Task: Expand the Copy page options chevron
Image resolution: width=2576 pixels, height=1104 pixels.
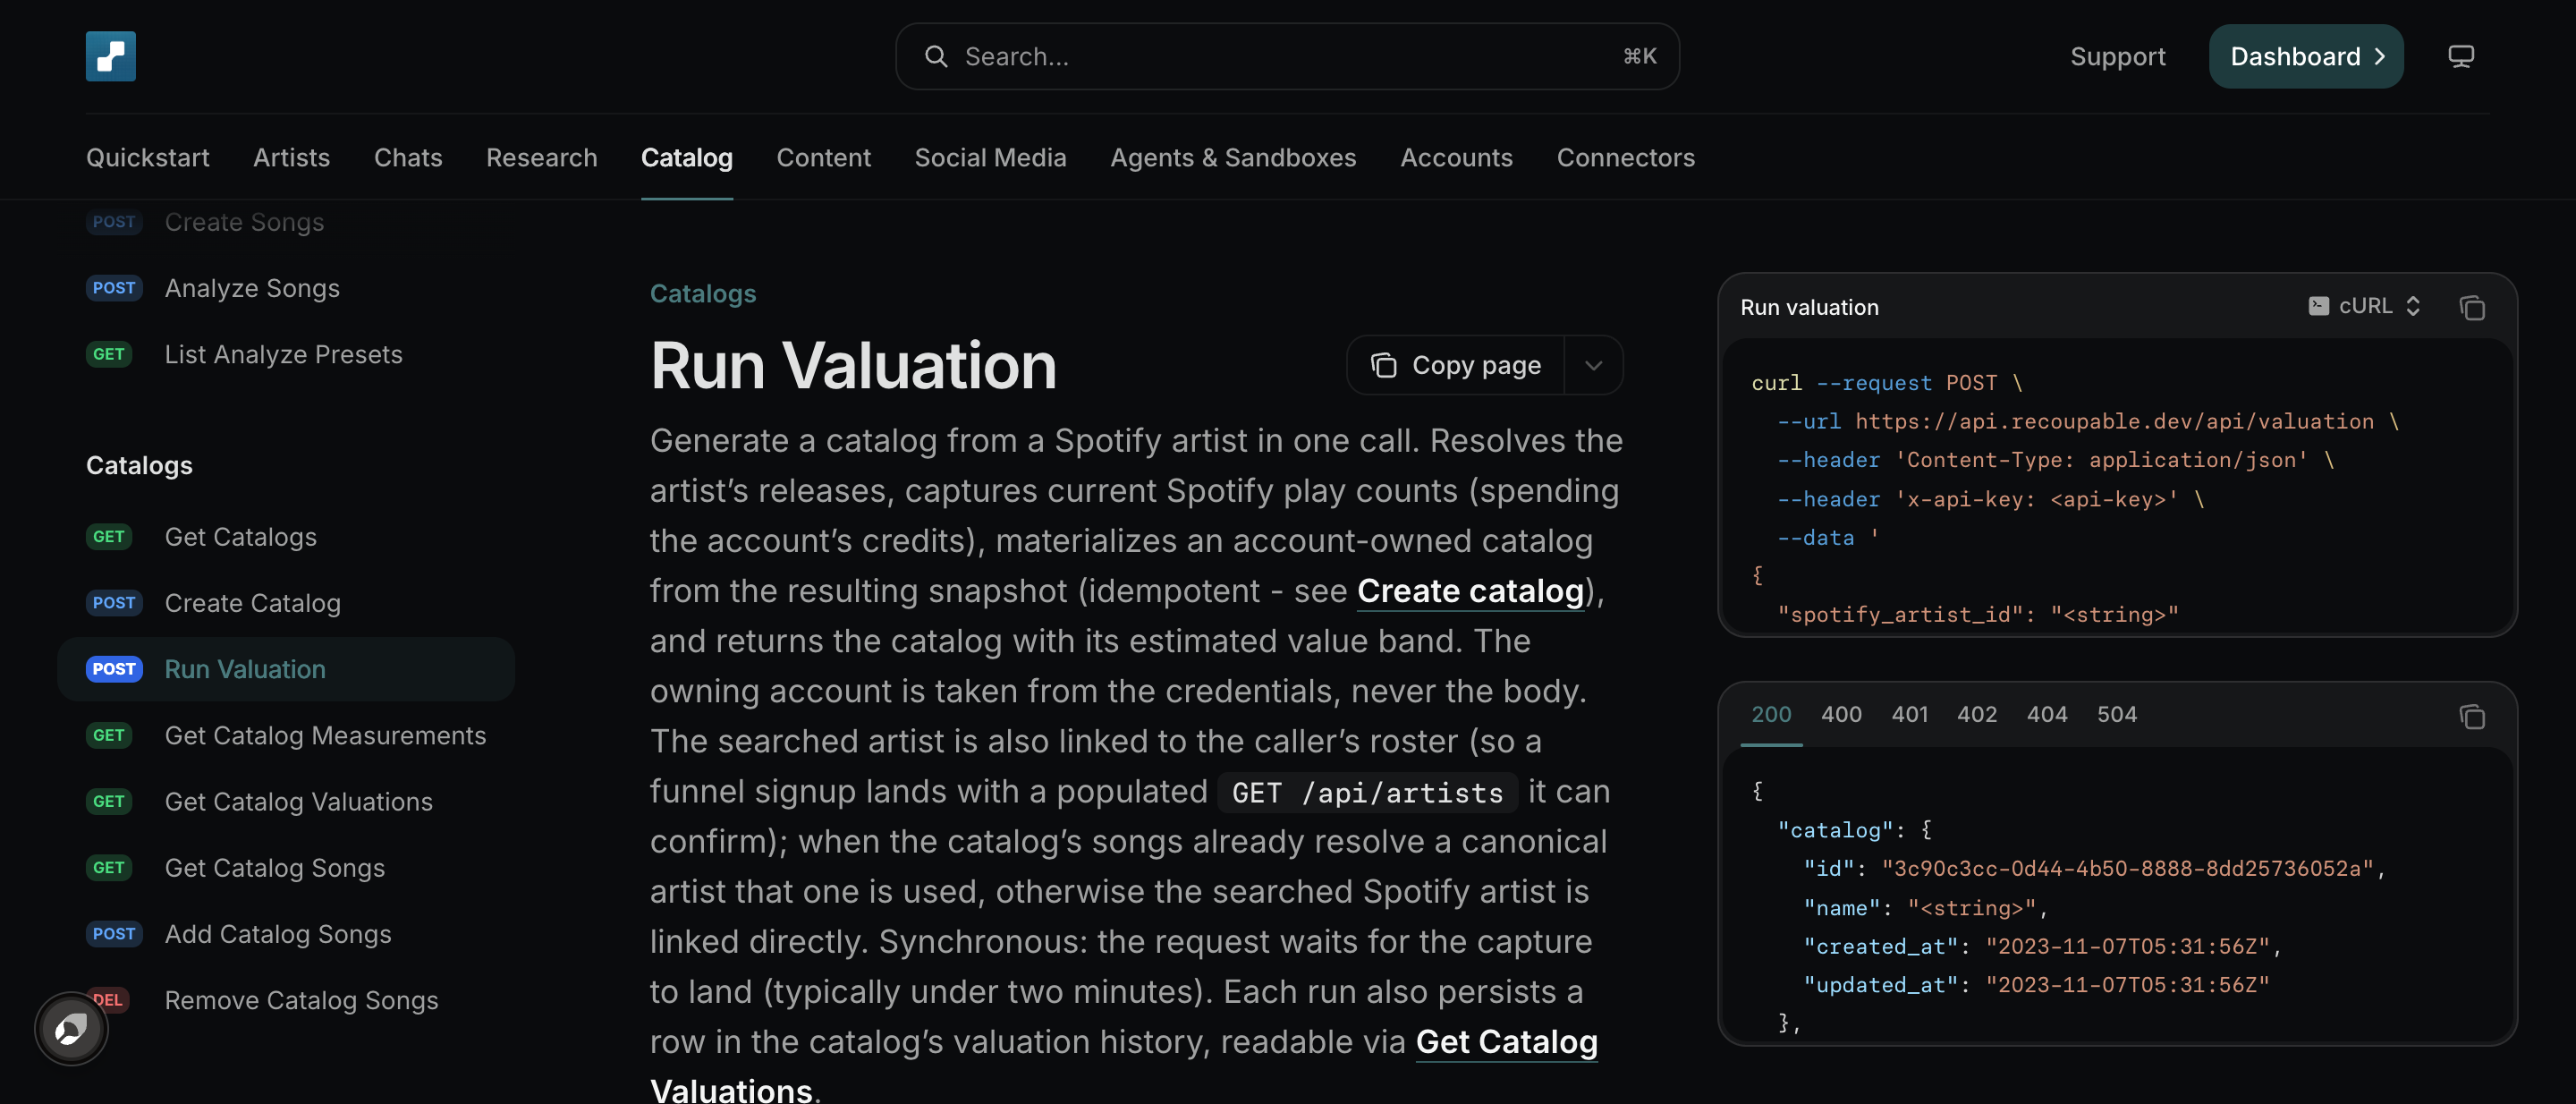Action: 1593,365
